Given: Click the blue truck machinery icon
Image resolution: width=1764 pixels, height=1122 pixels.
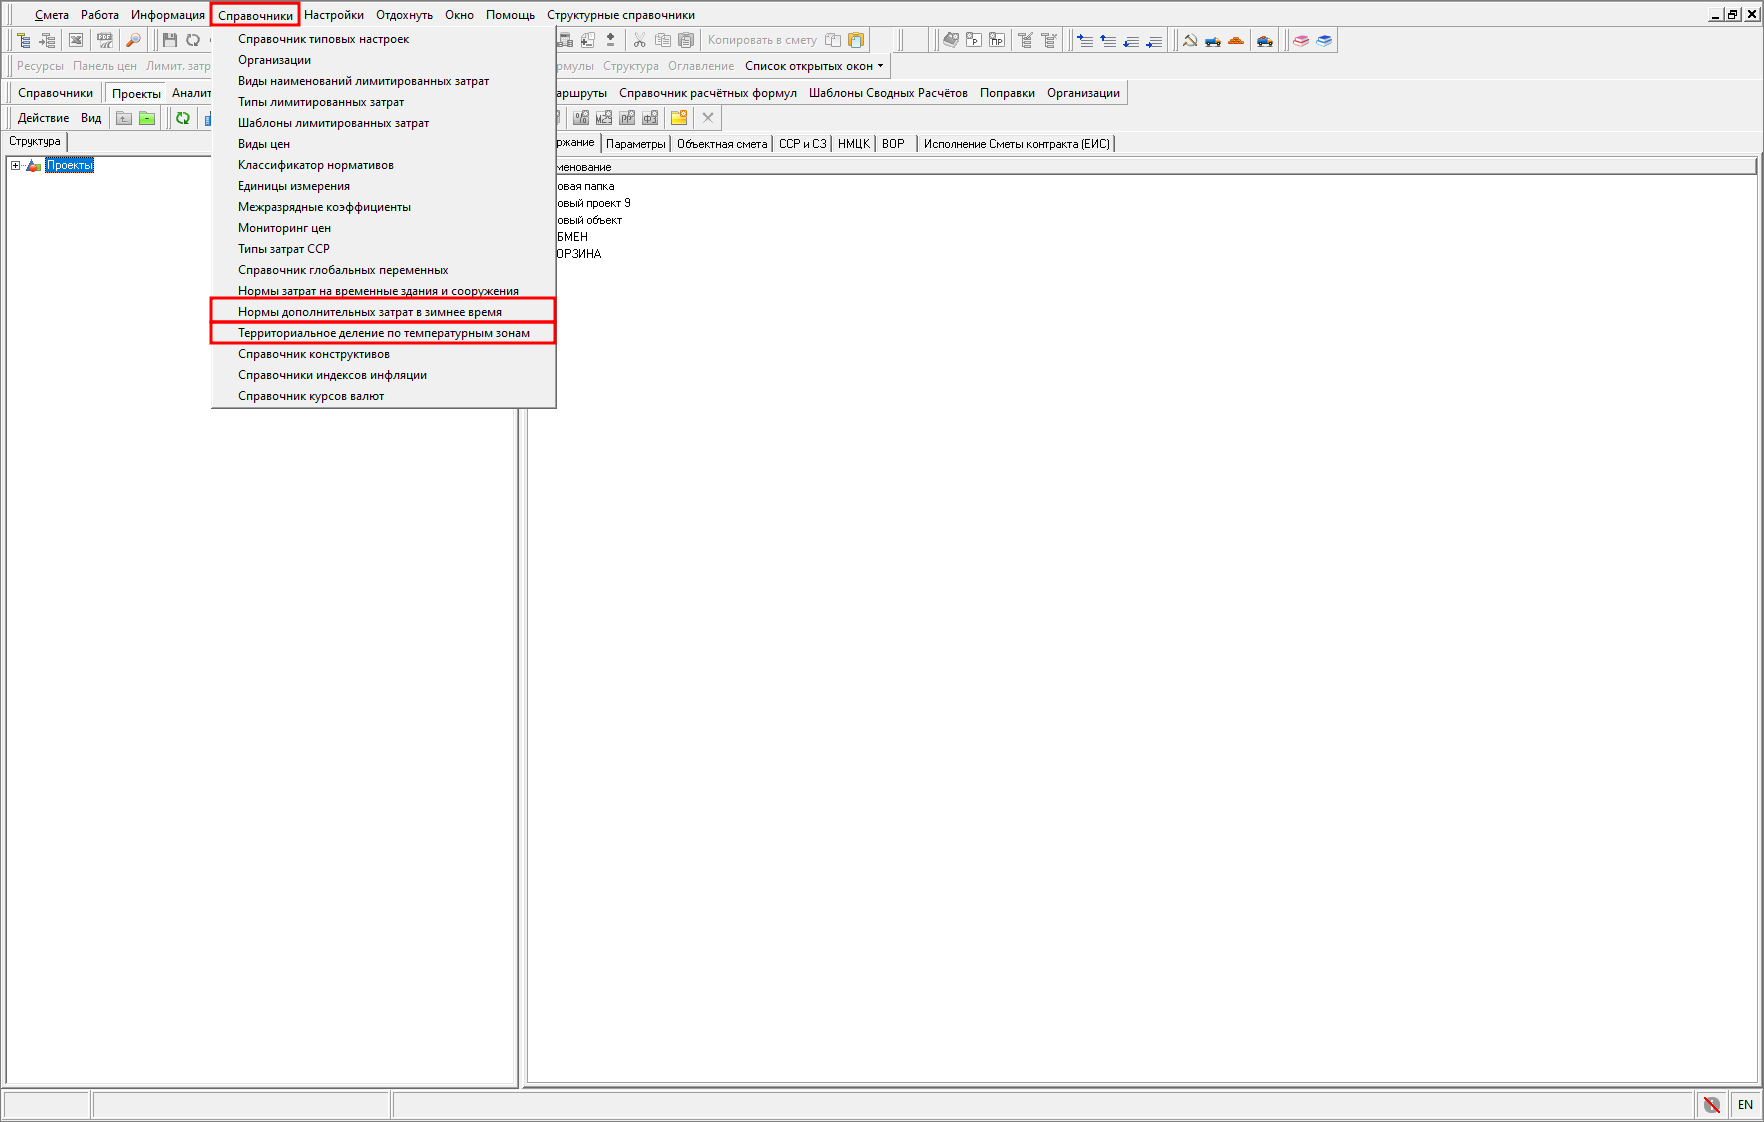Looking at the screenshot, I should 1213,40.
